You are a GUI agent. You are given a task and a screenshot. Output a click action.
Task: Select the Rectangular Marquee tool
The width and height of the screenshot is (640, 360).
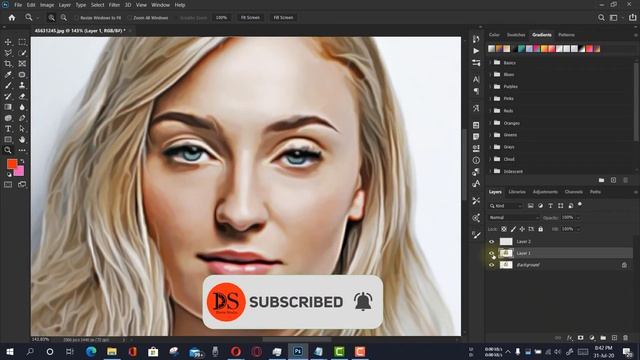tap(22, 42)
